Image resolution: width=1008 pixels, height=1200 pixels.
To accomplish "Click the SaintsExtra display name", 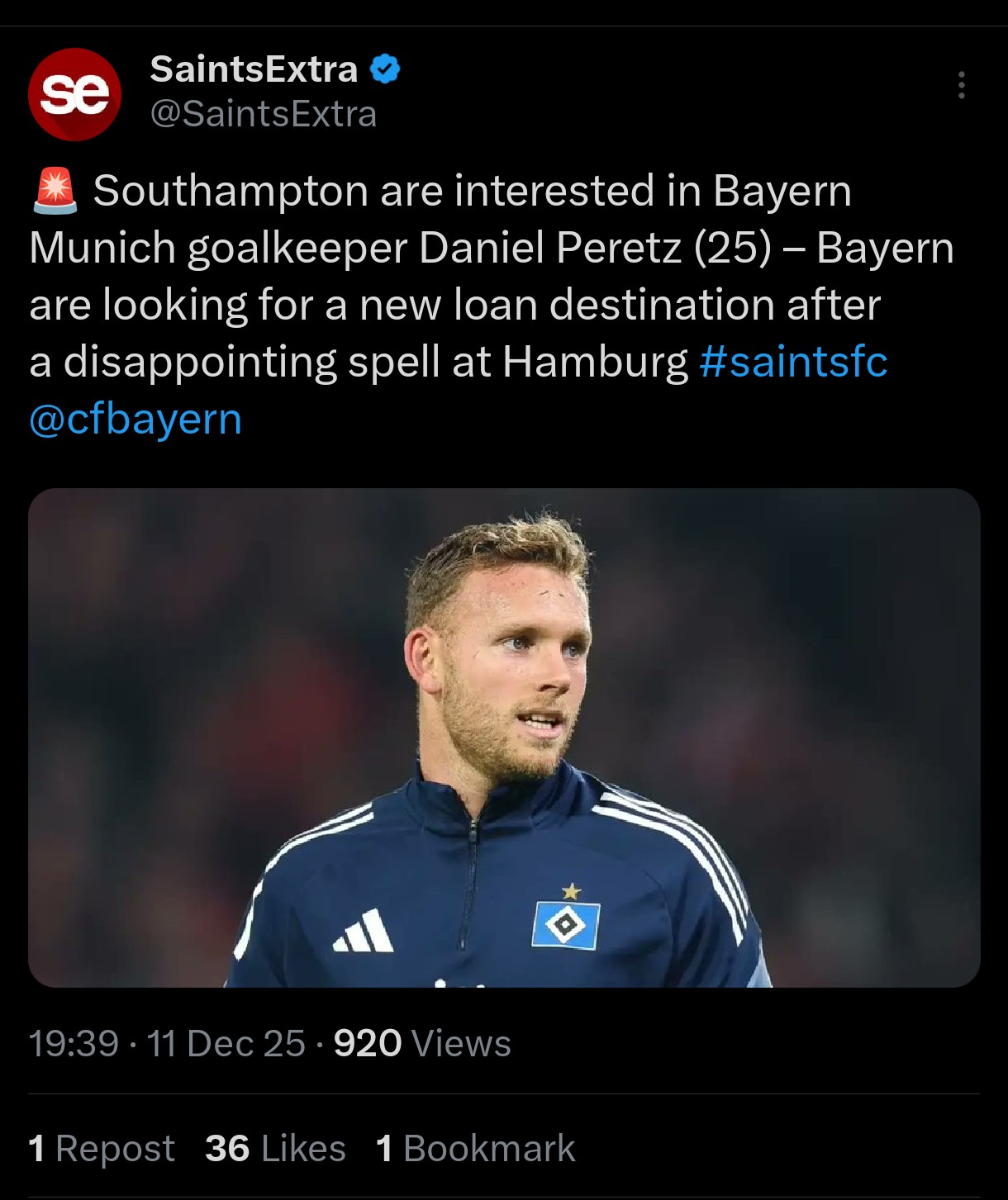I will 253,70.
